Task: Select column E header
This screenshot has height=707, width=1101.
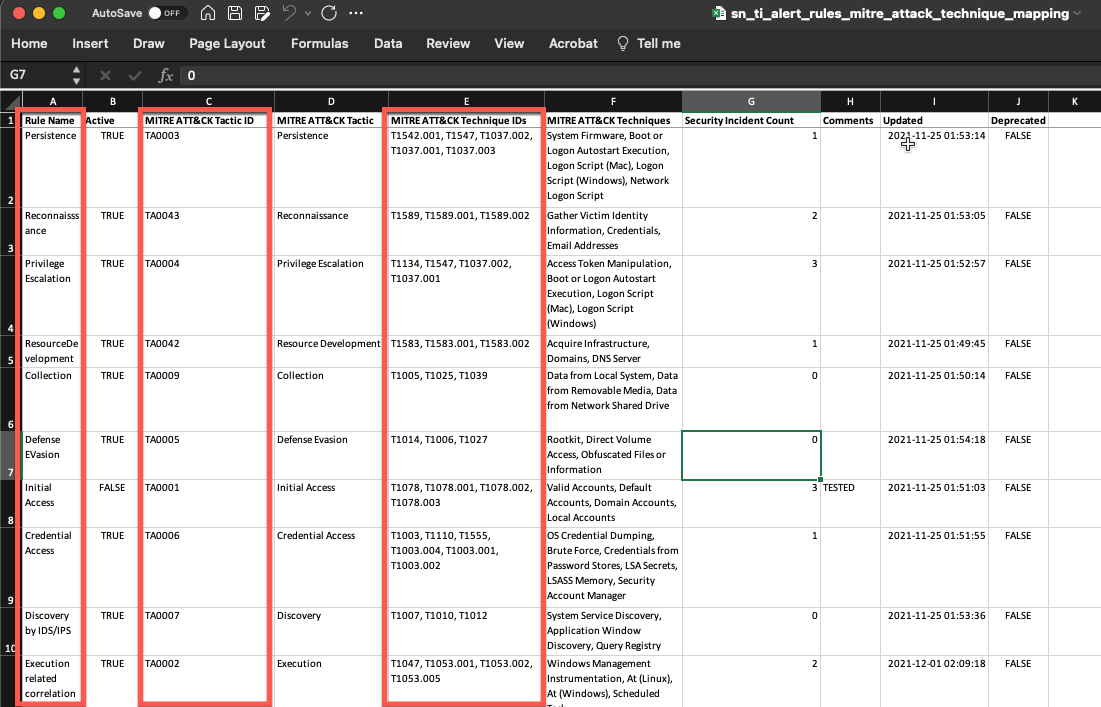Action: point(466,102)
